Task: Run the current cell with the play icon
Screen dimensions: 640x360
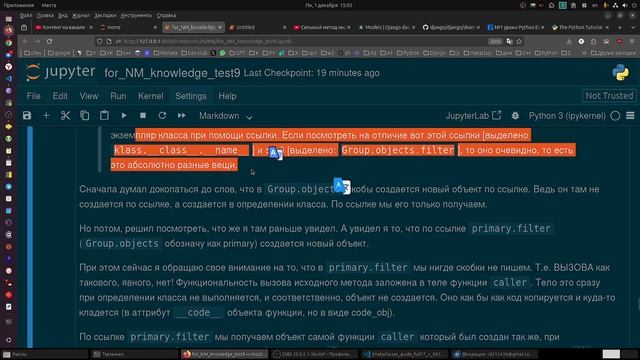Action: point(124,116)
